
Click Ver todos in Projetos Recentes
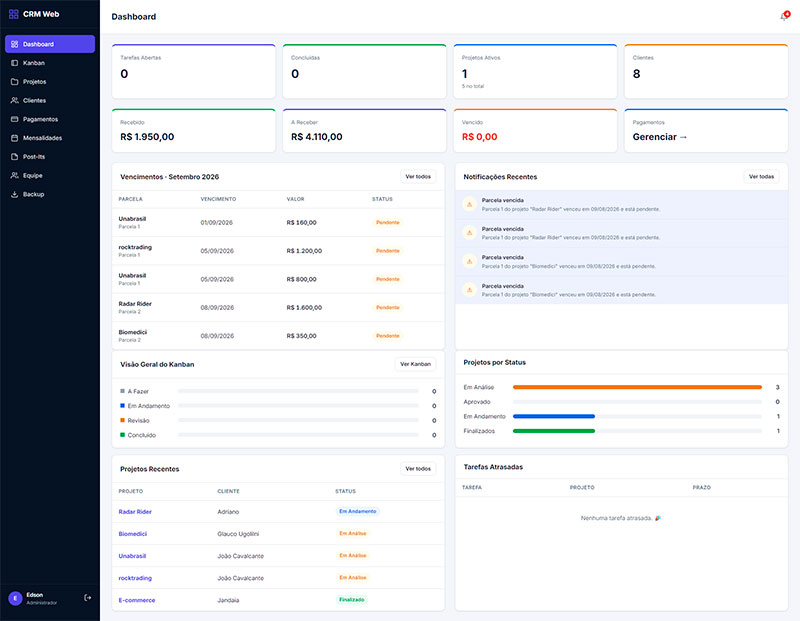click(418, 468)
